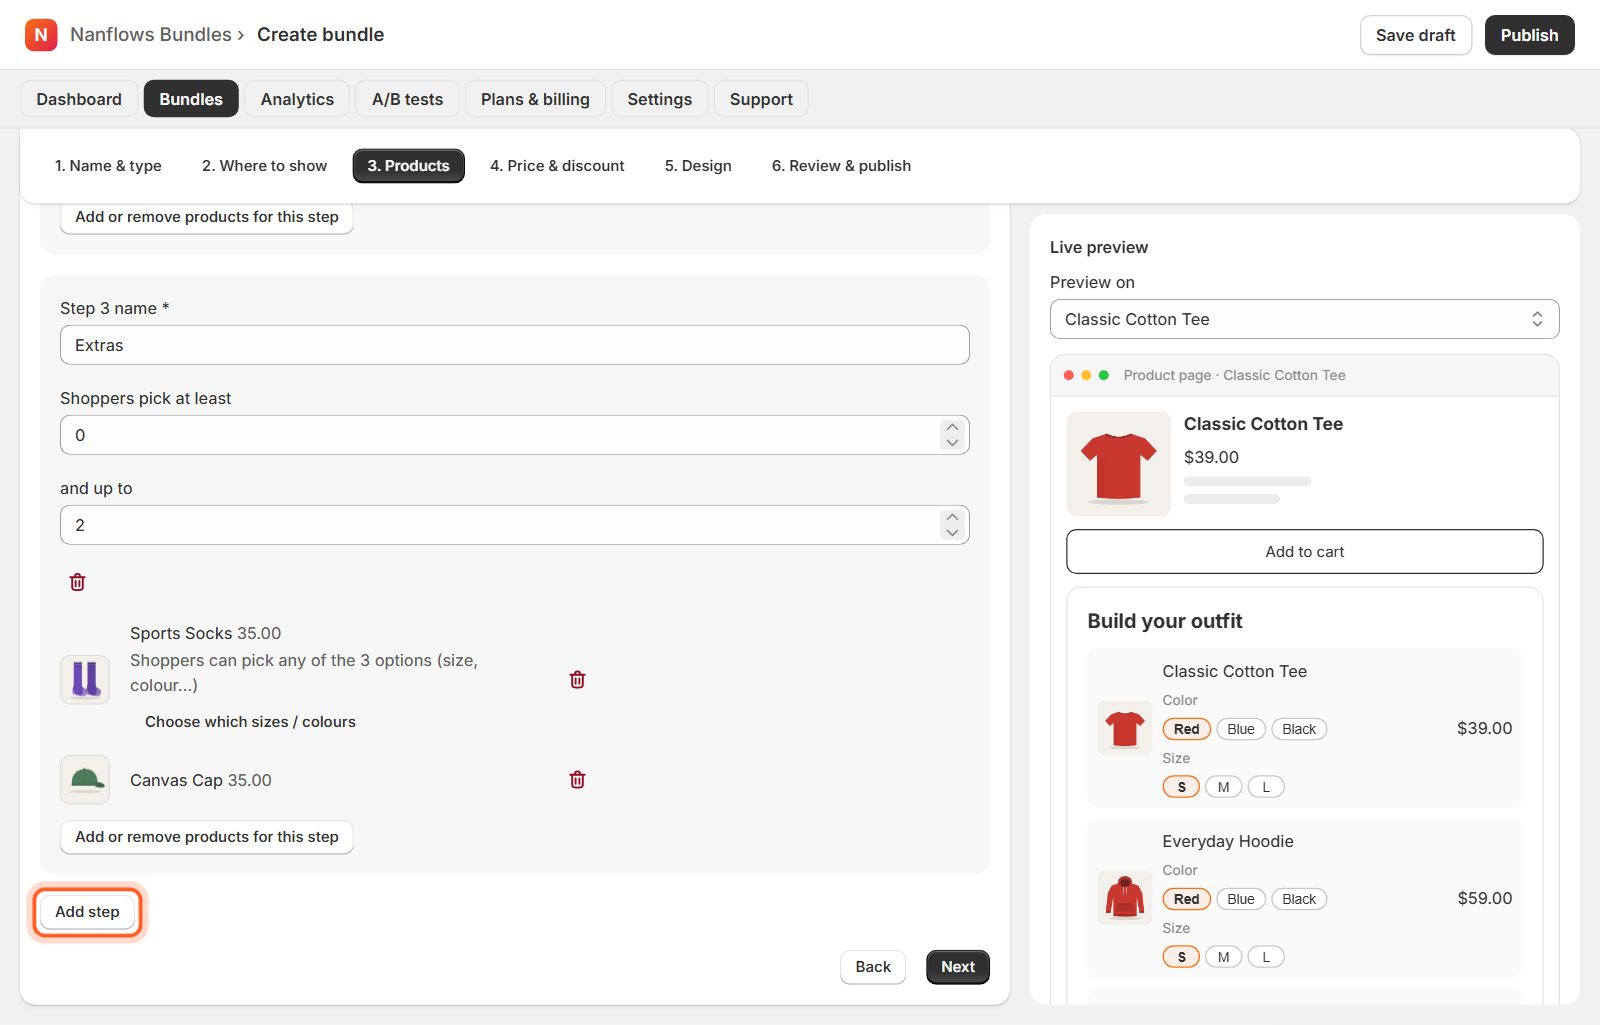Viewport: 1600px width, 1025px height.
Task: Open the Settings tab
Action: pos(660,99)
